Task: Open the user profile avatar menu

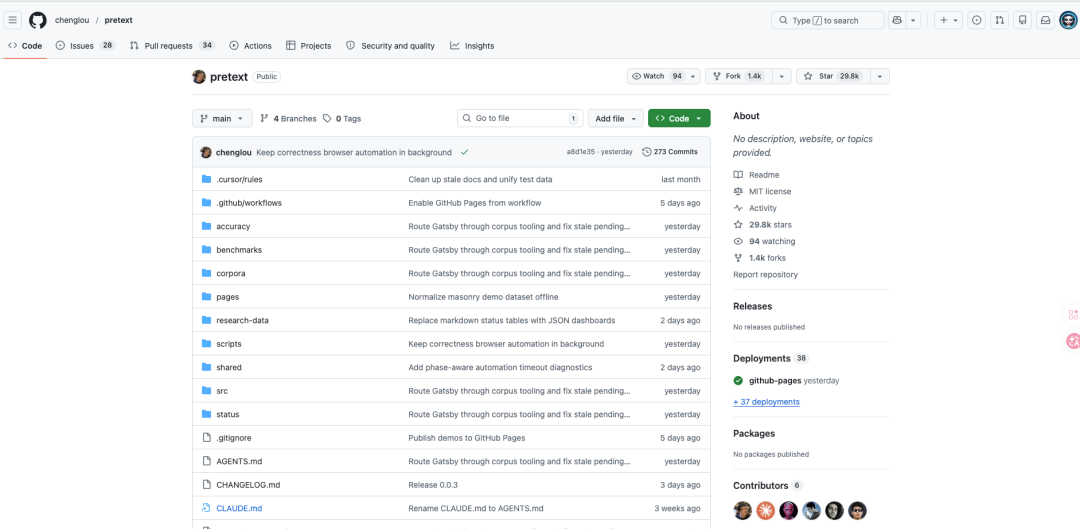Action: (1068, 20)
